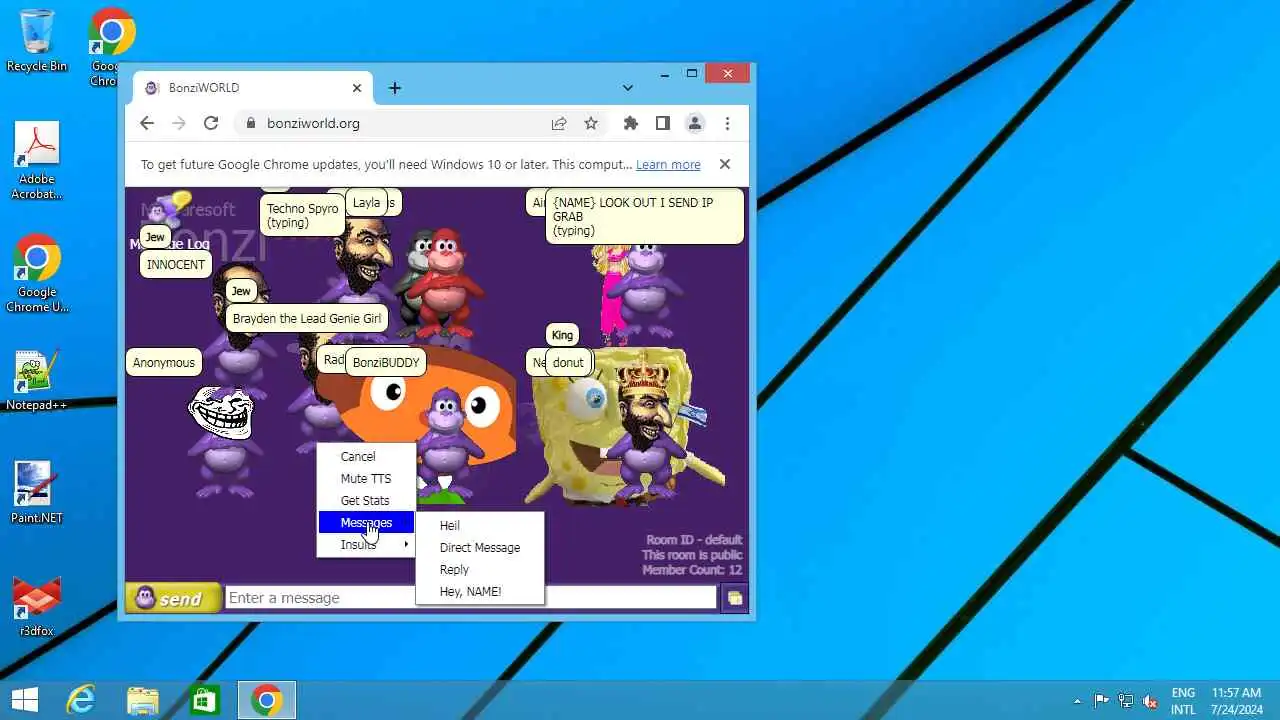Reload the bonziworld.org page
Image resolution: width=1280 pixels, height=720 pixels.
pos(211,123)
